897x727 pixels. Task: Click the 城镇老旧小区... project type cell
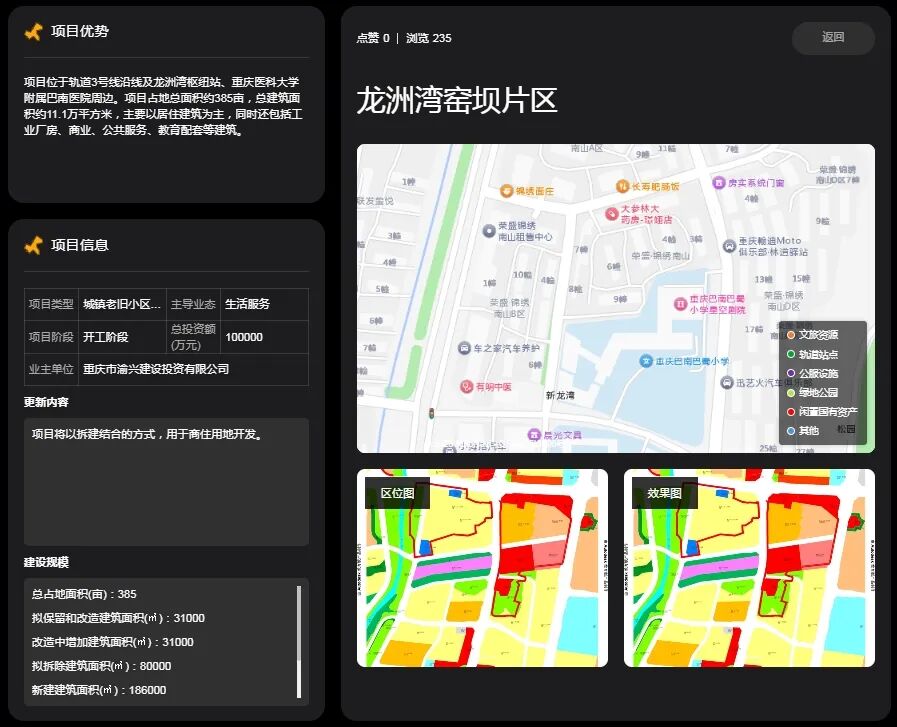coord(122,304)
